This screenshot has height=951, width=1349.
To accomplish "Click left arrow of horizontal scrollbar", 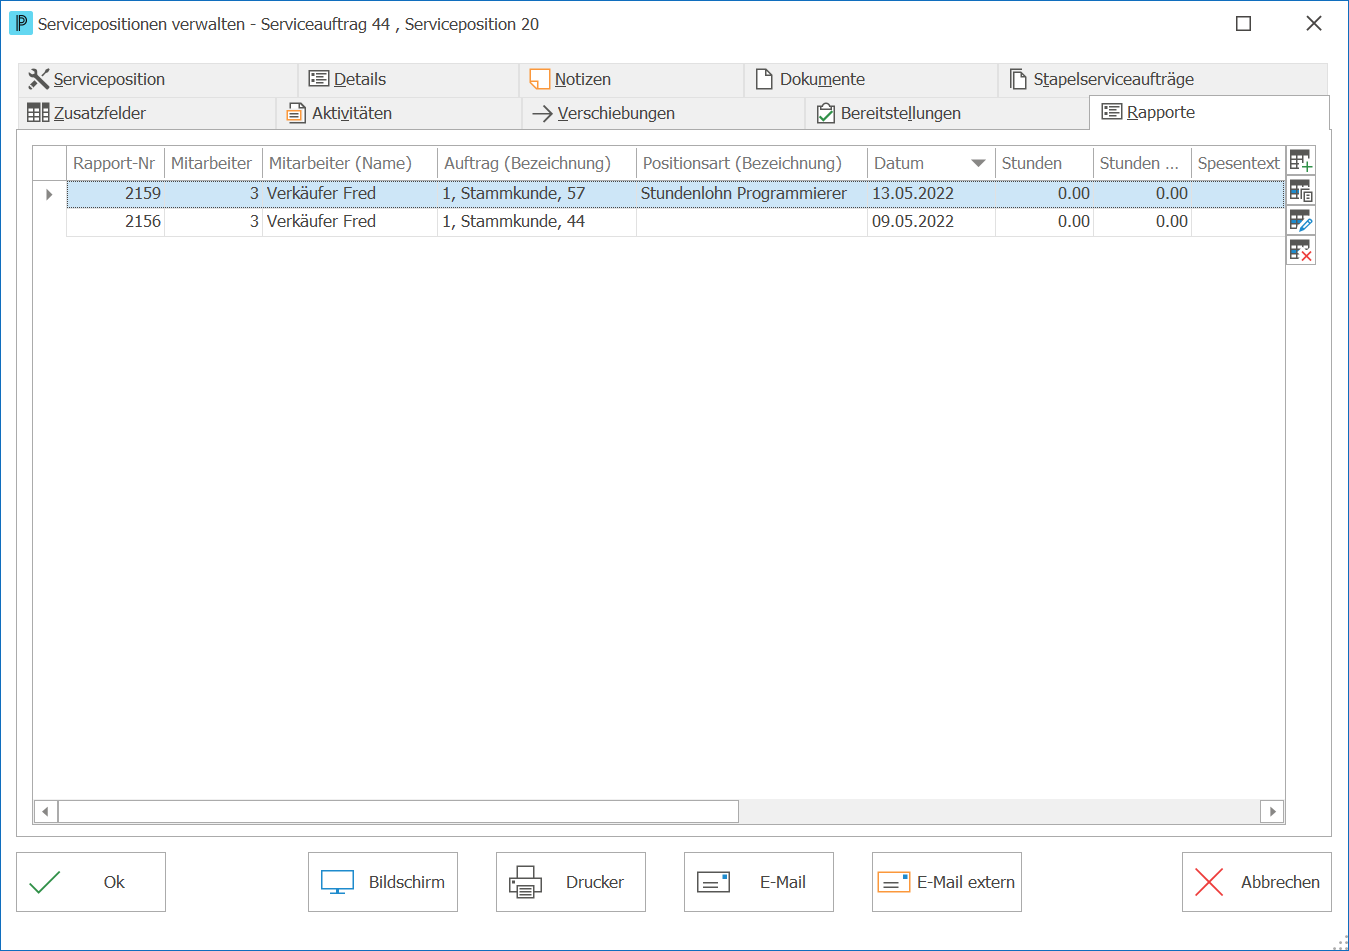I will [x=45, y=811].
